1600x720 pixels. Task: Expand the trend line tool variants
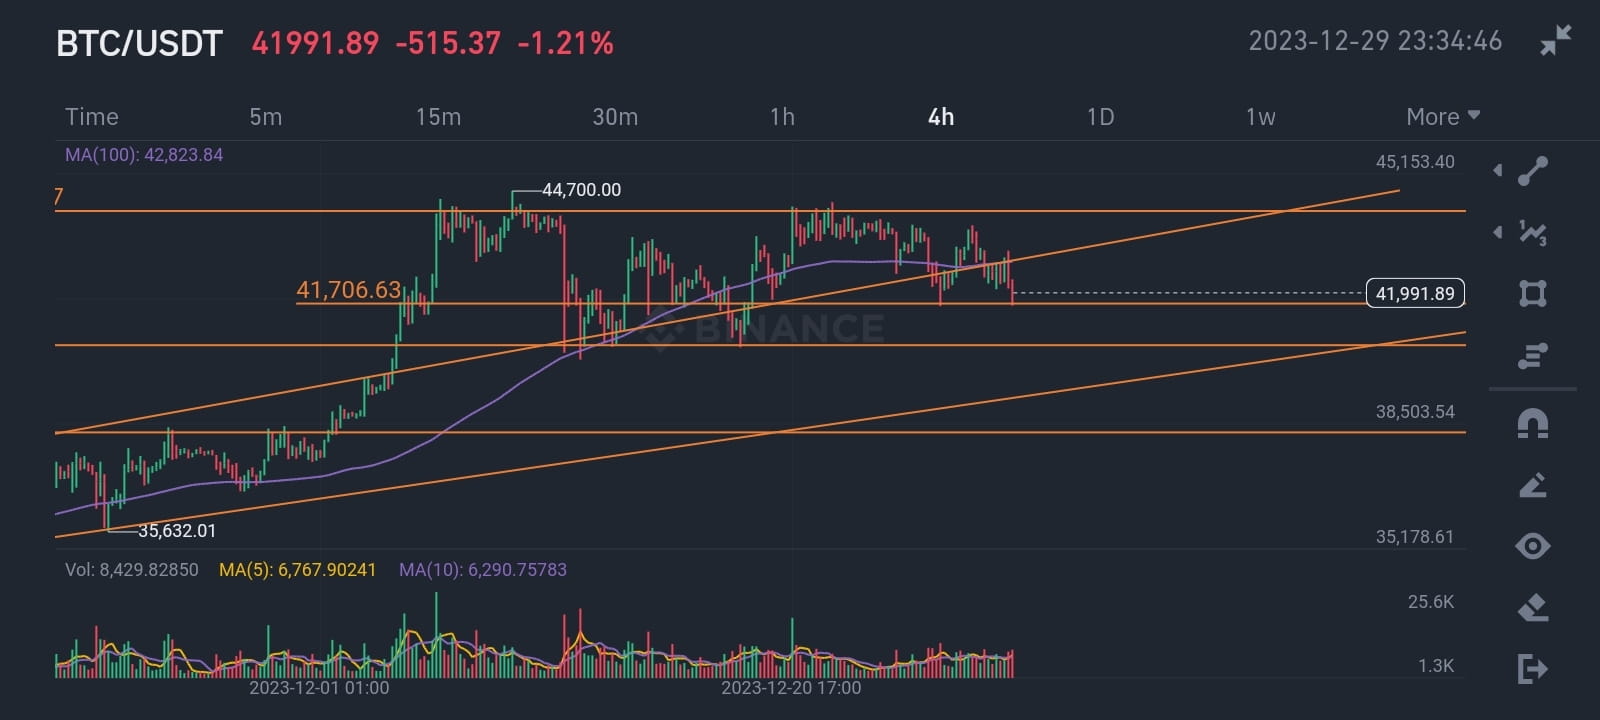(x=1497, y=170)
